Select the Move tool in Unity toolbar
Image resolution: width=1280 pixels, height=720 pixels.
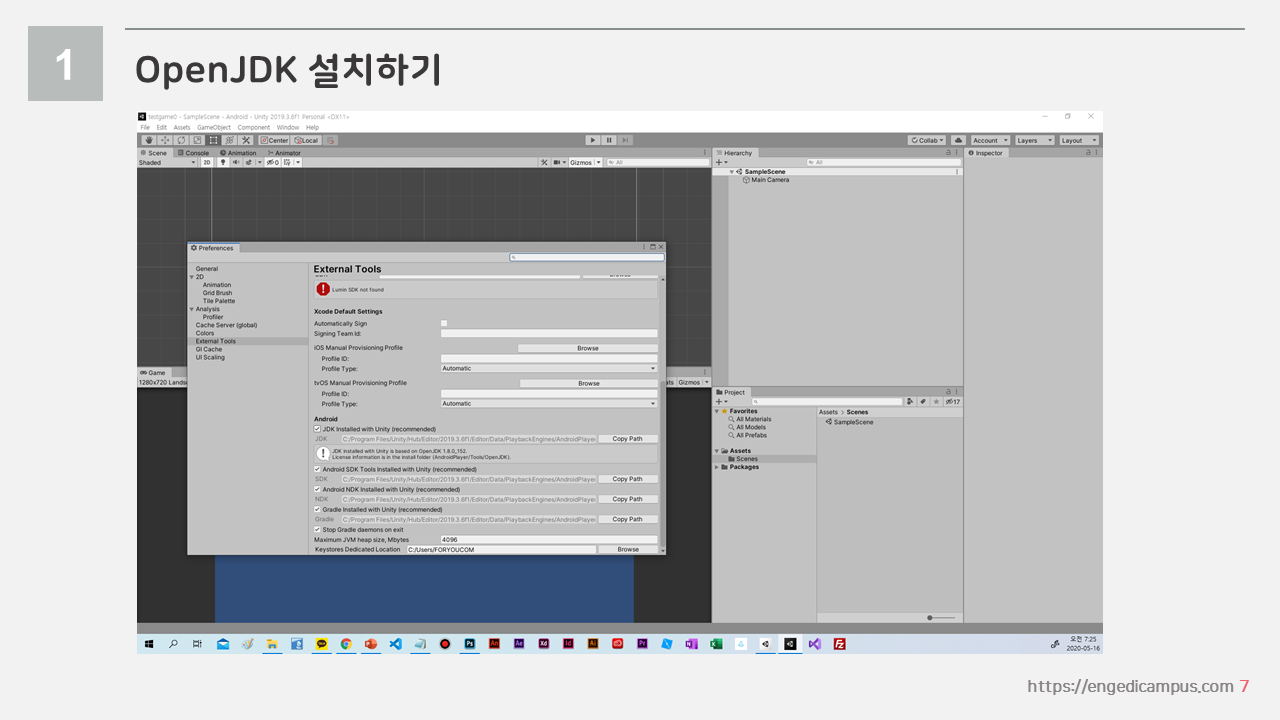(x=164, y=140)
